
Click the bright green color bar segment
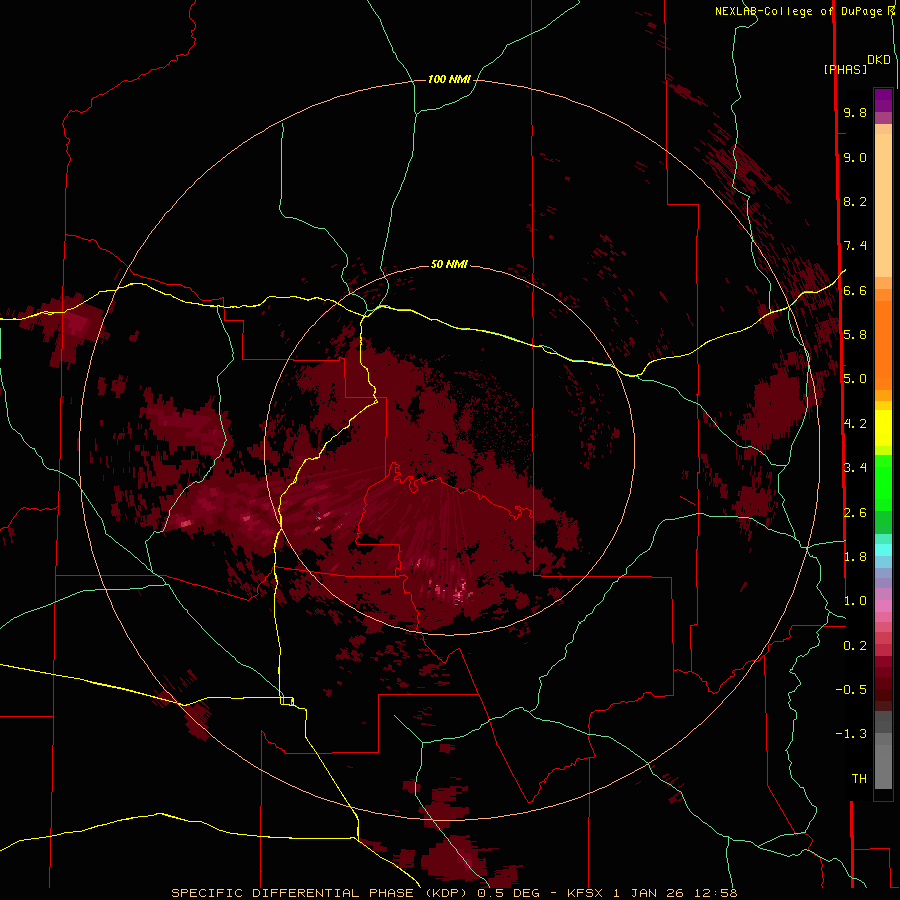click(x=883, y=482)
